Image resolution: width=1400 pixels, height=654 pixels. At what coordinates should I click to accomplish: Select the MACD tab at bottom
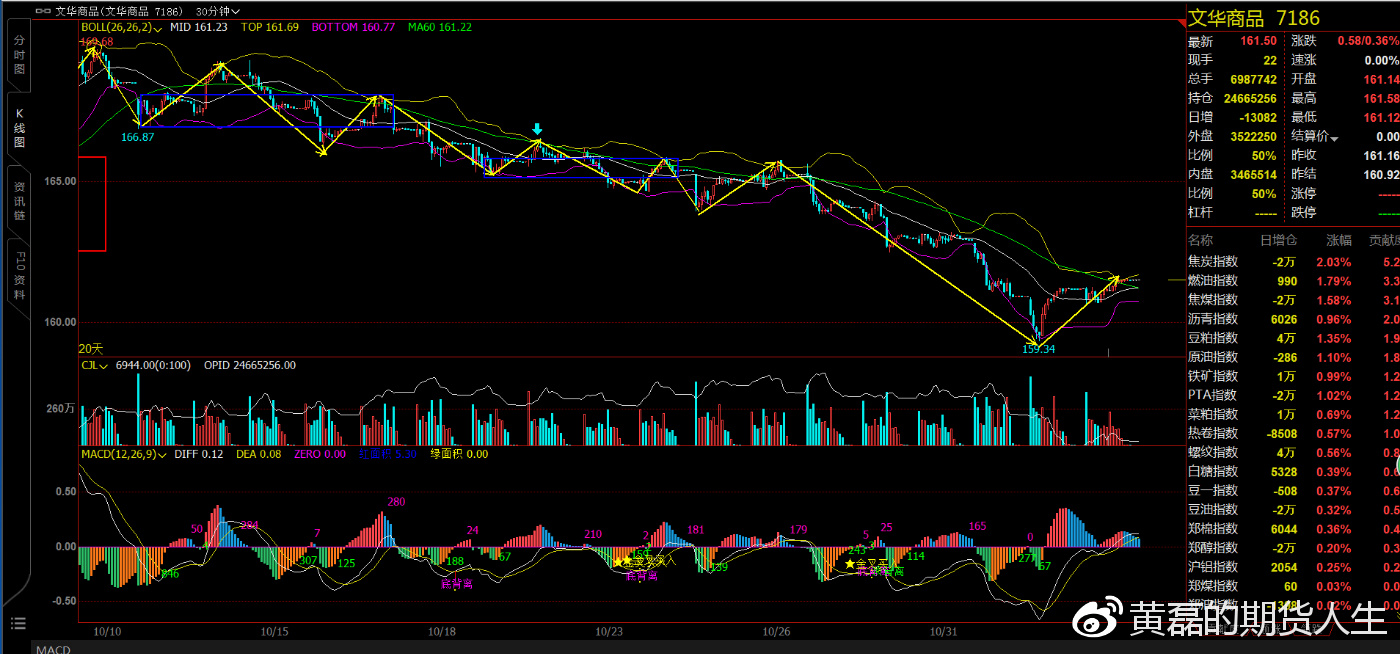(x=53, y=649)
